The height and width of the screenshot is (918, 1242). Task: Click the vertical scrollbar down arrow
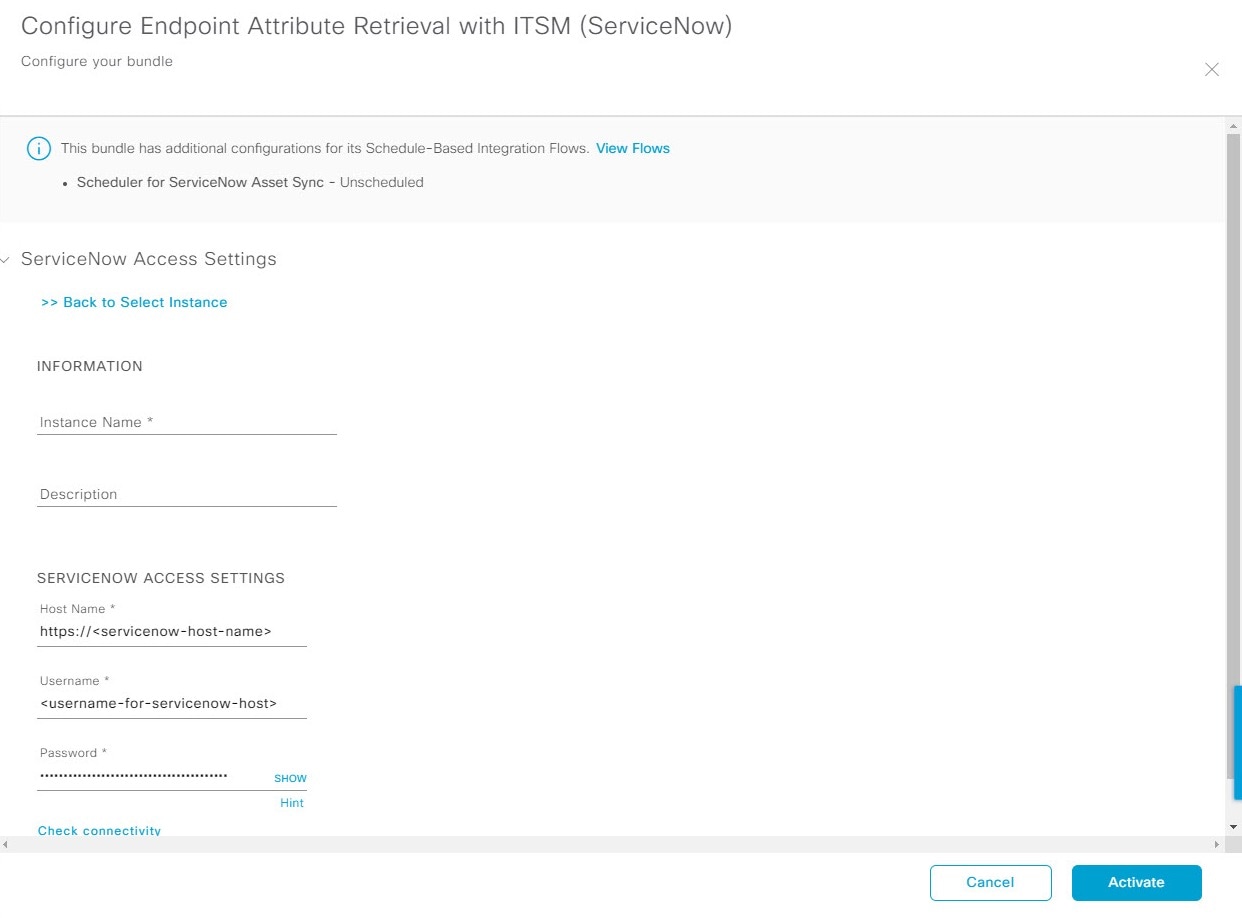(x=1233, y=827)
